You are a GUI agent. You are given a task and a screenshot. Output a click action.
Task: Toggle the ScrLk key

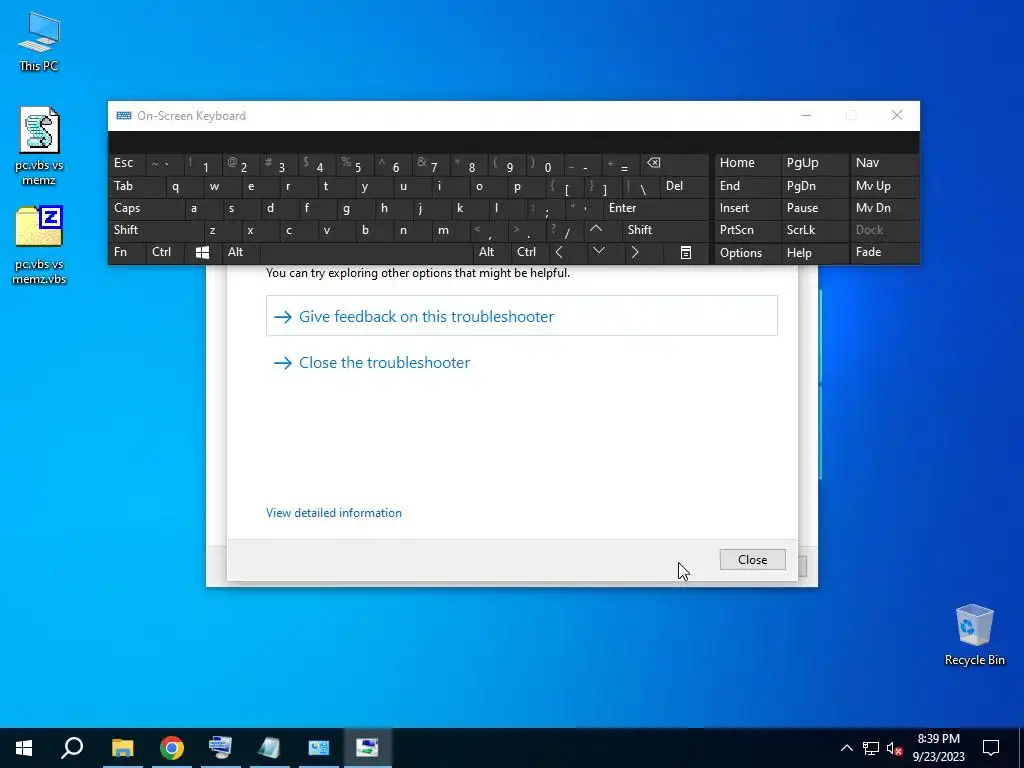click(814, 230)
